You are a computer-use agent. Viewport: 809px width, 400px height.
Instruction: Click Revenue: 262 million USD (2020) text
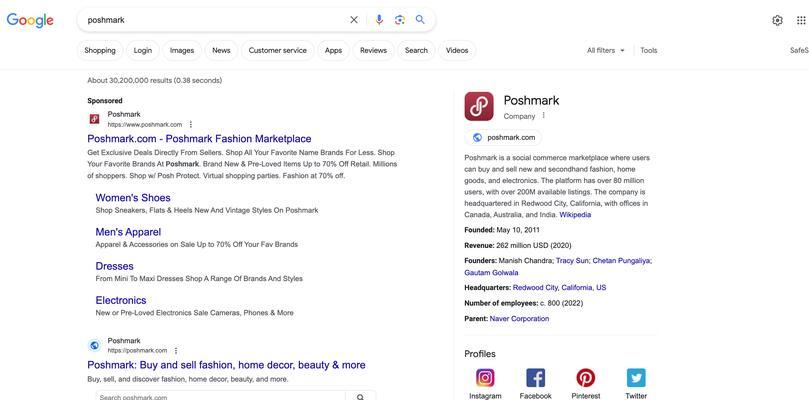pos(517,245)
